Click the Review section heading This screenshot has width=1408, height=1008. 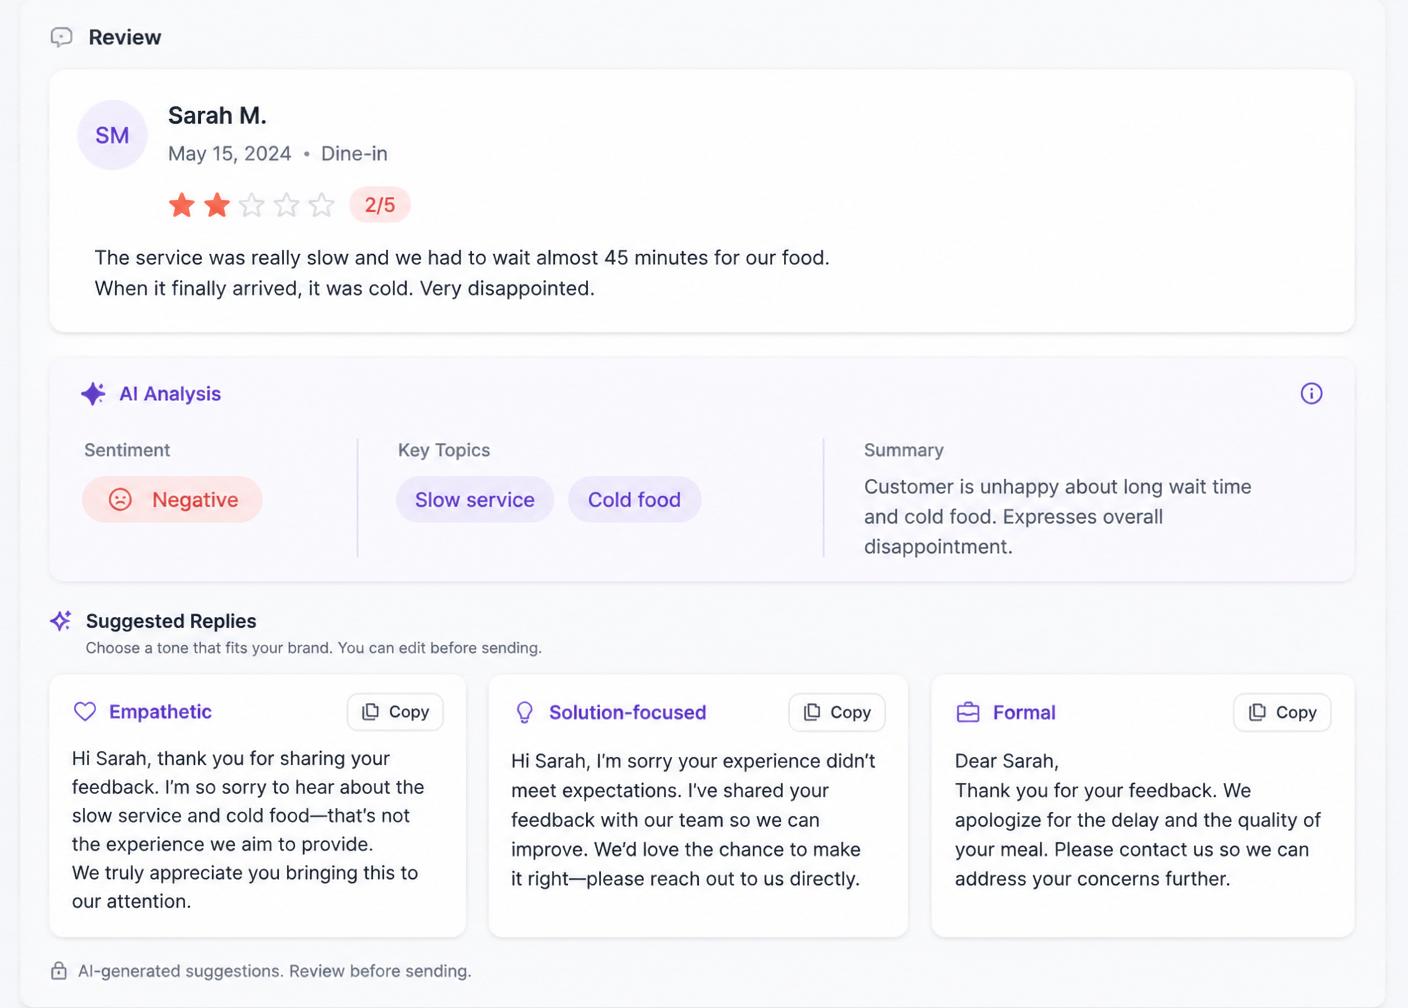pyautogui.click(x=125, y=38)
